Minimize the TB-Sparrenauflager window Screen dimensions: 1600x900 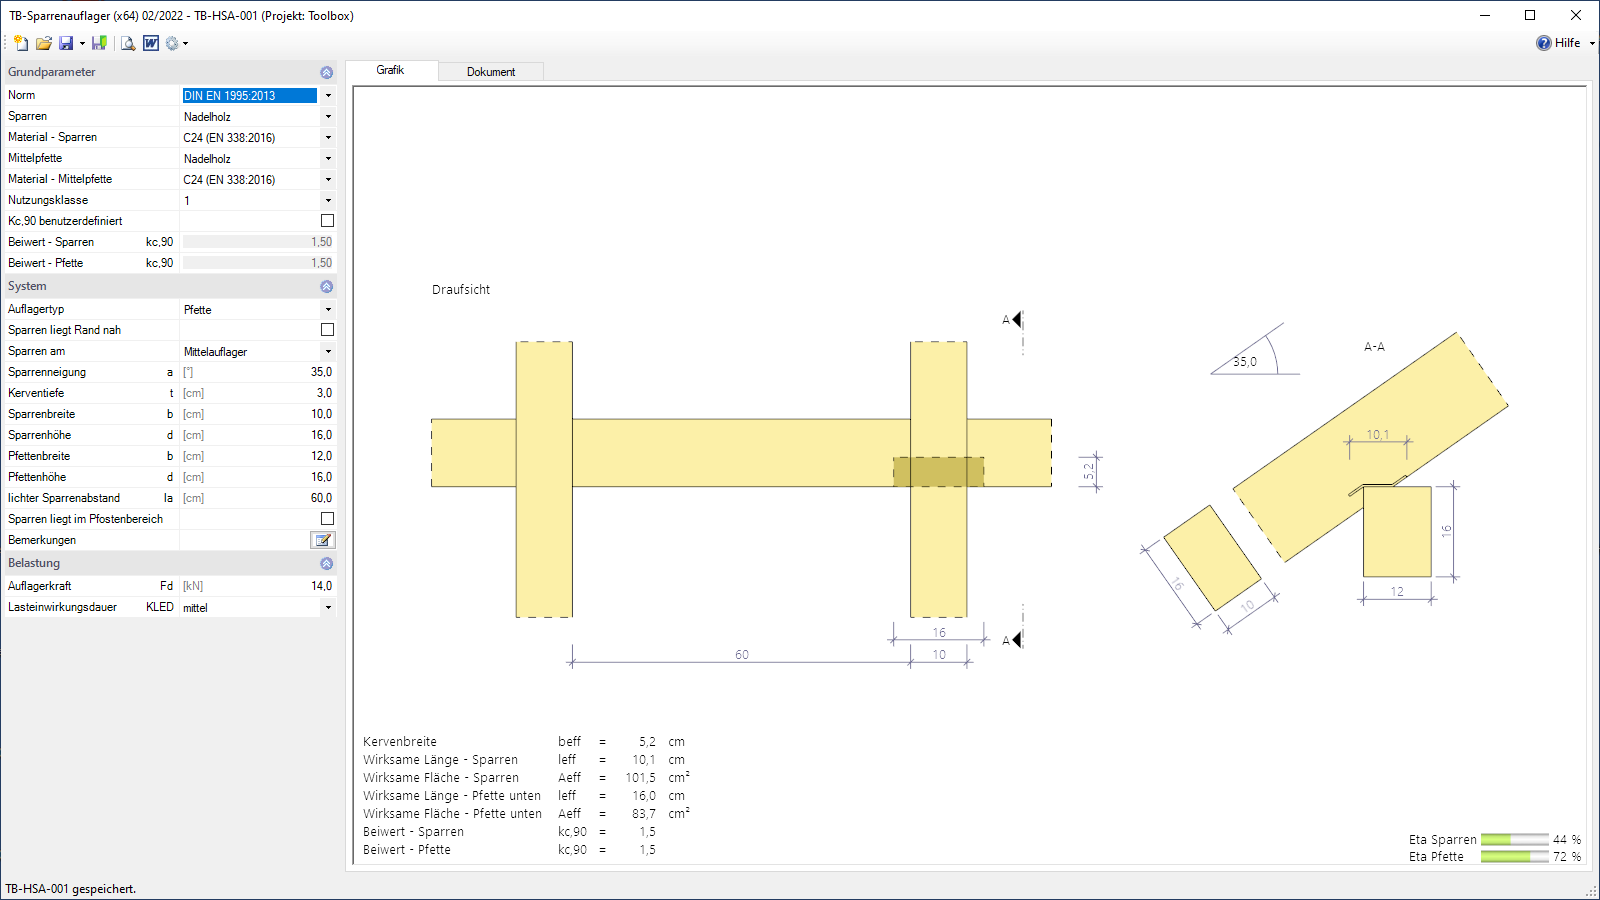click(1485, 15)
